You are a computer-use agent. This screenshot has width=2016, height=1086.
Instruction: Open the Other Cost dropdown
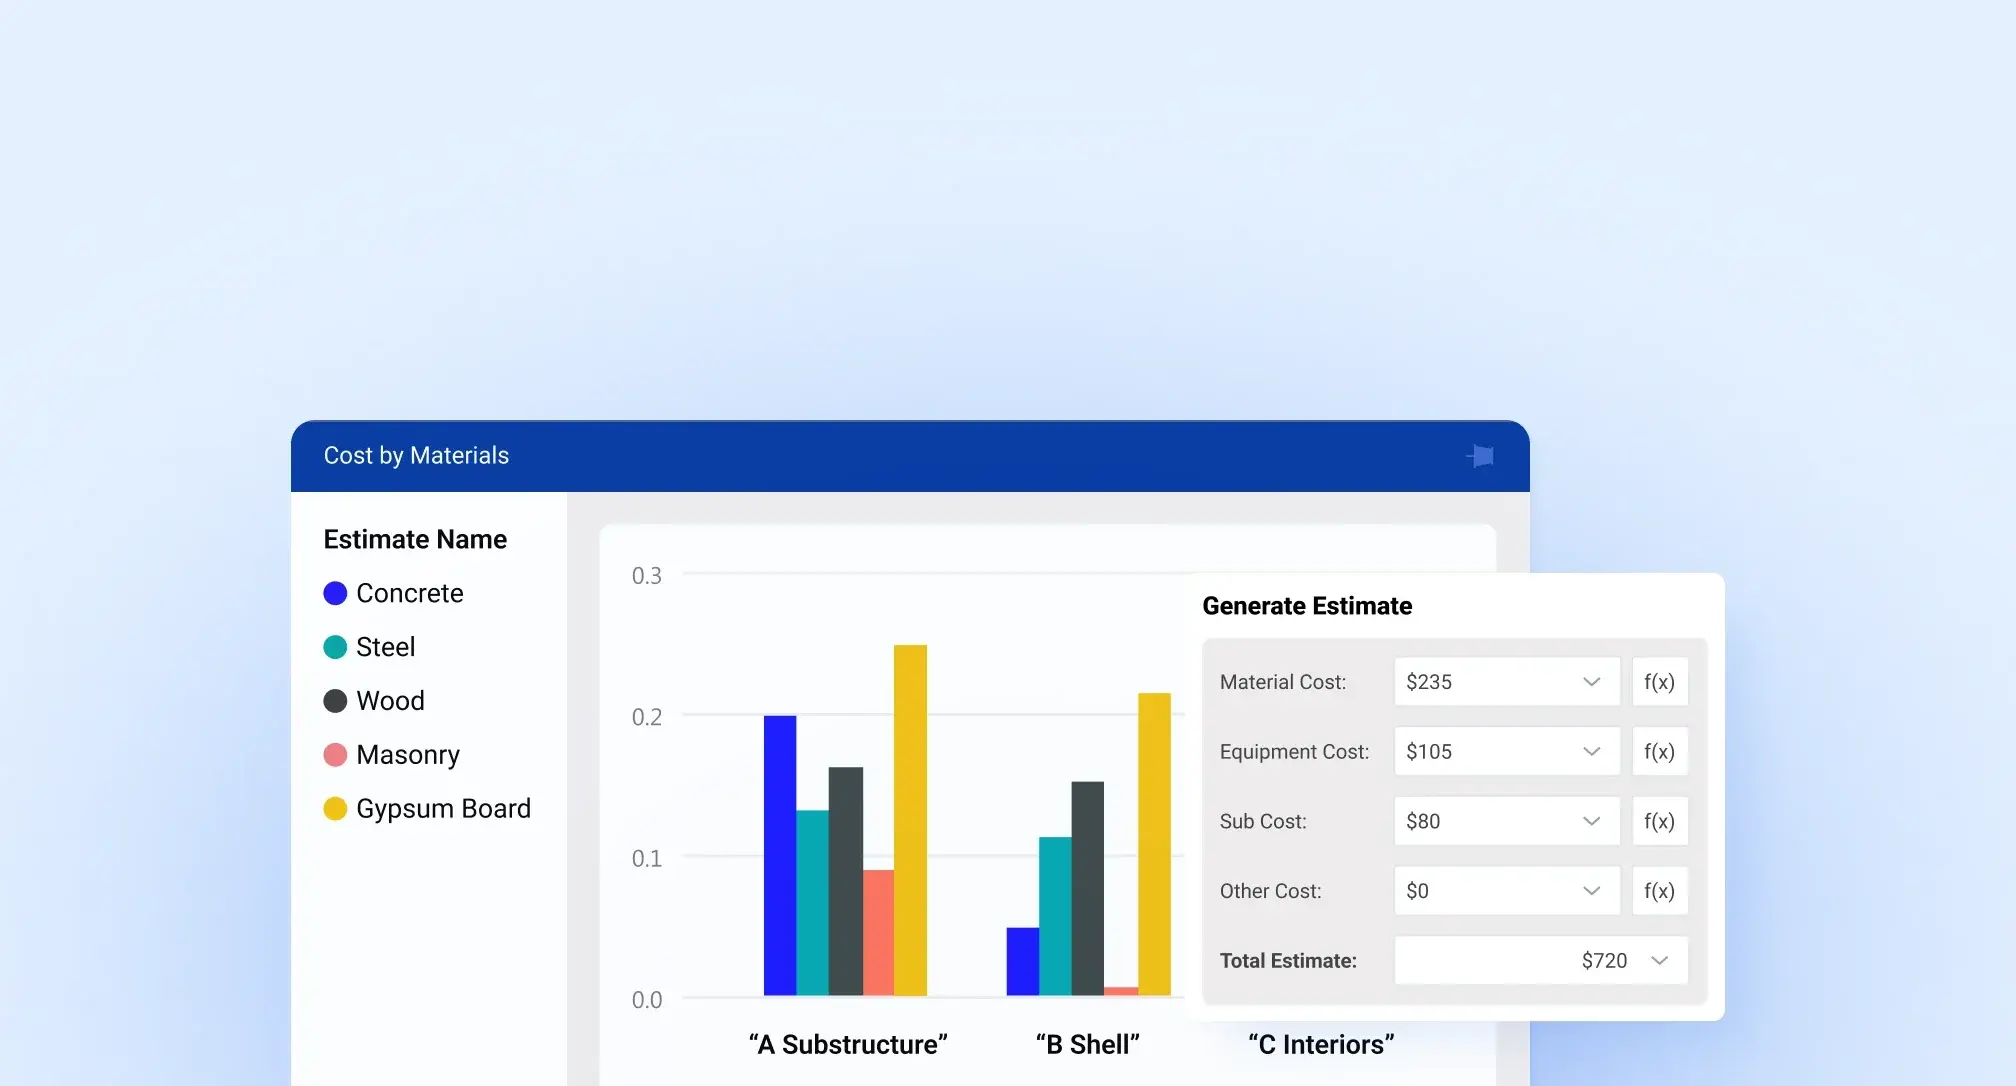tap(1591, 891)
